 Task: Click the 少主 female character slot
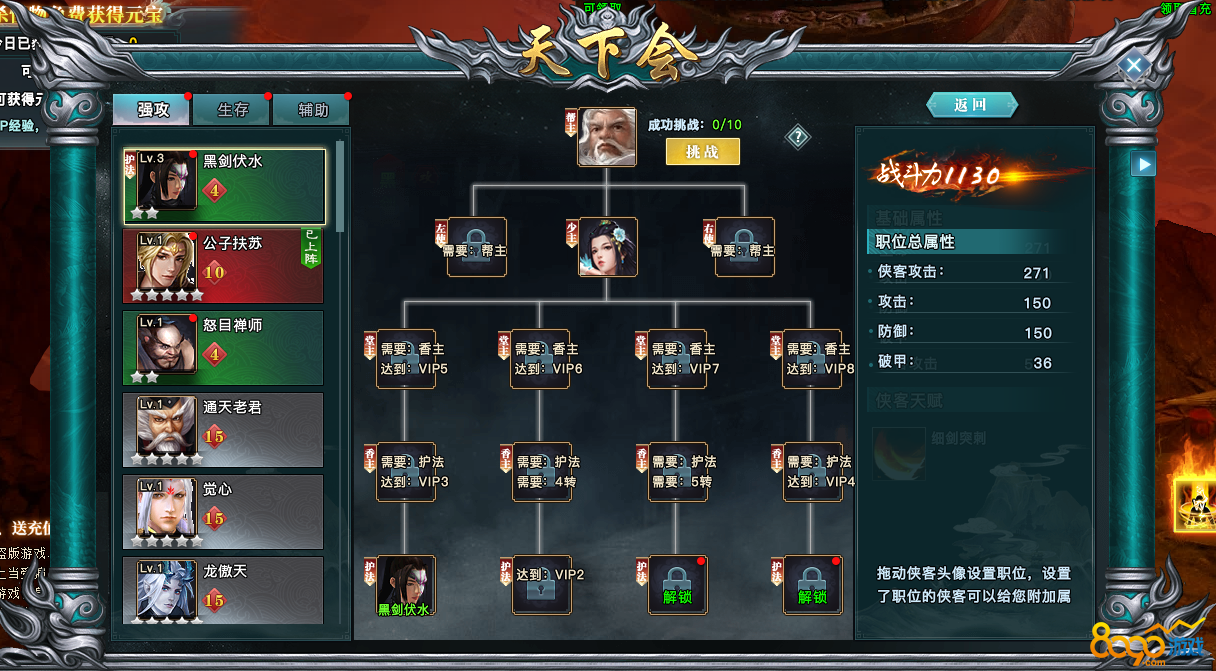pos(607,247)
